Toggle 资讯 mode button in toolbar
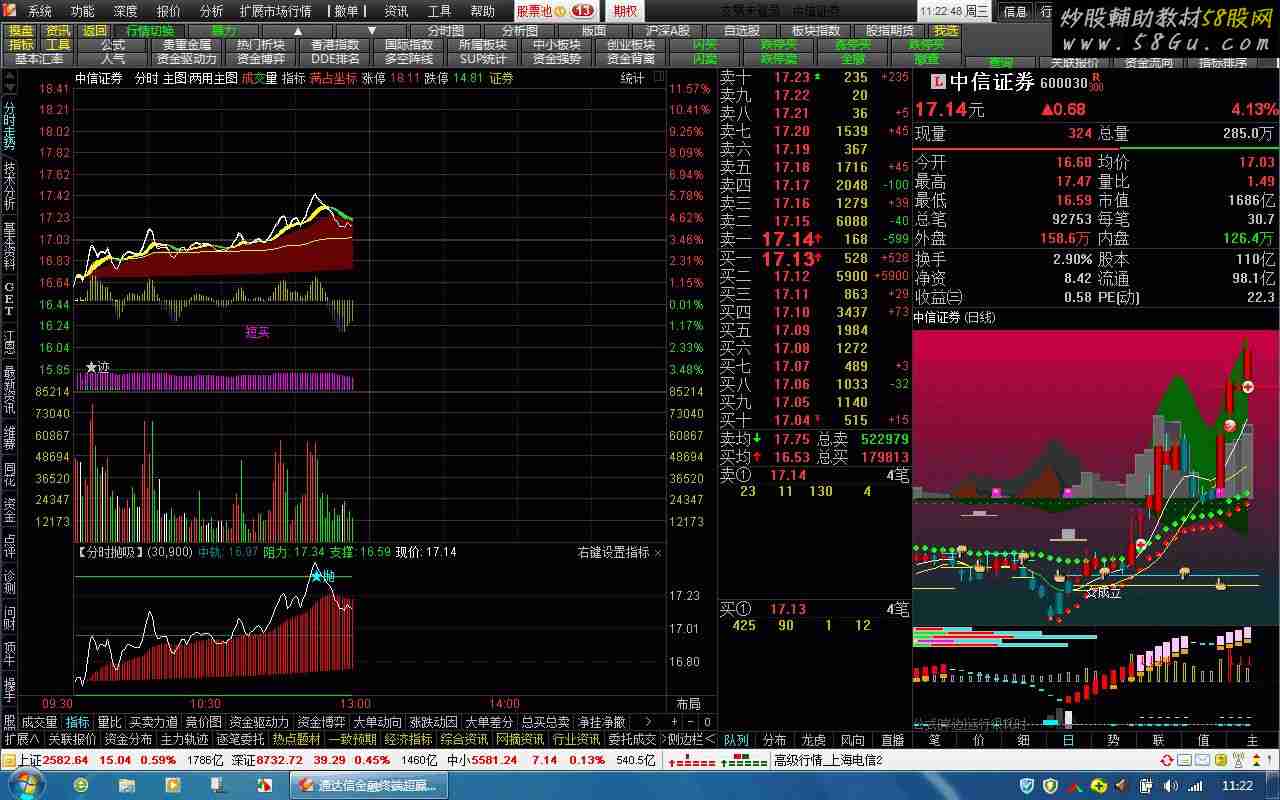Screen dimensions: 1280x800 pos(58,31)
